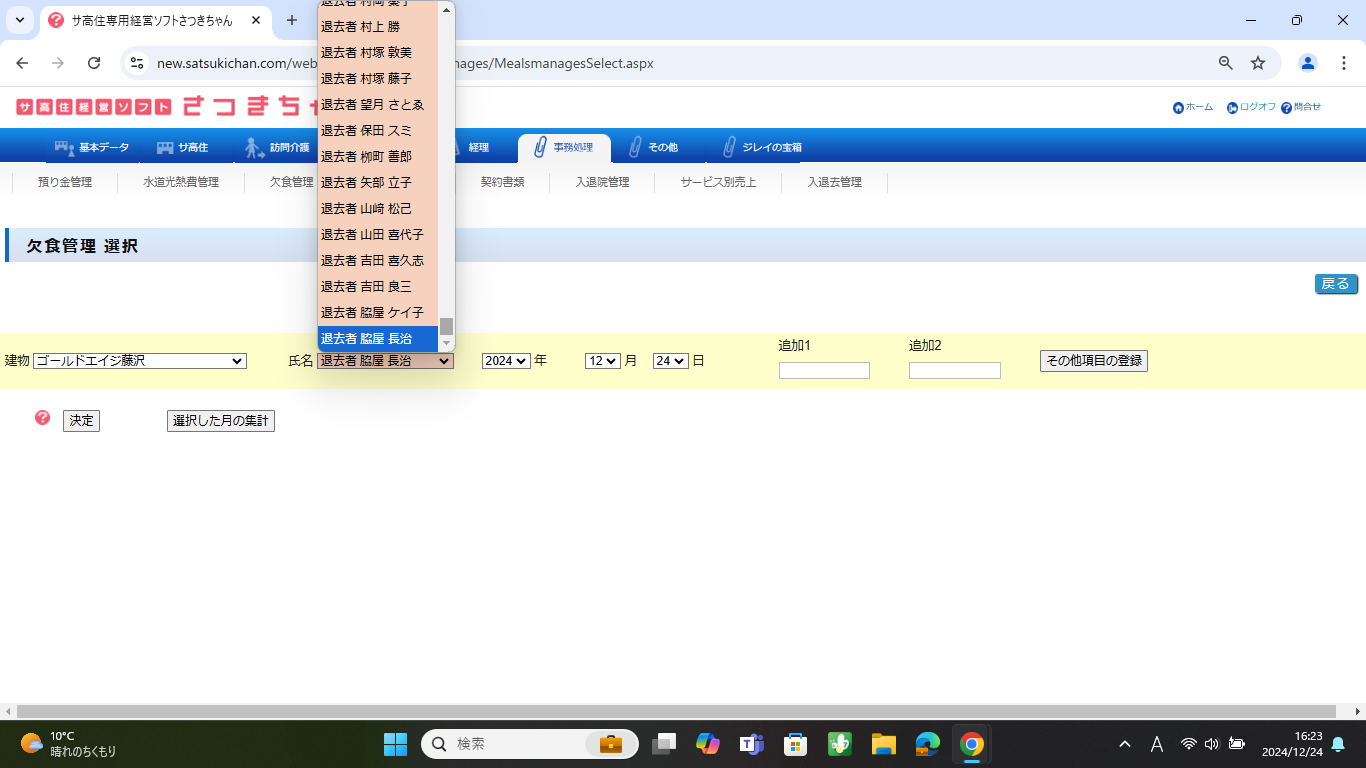Screen dimensions: 1366x768
Task: Click the red help question mark icon
Action: pyautogui.click(x=42, y=418)
